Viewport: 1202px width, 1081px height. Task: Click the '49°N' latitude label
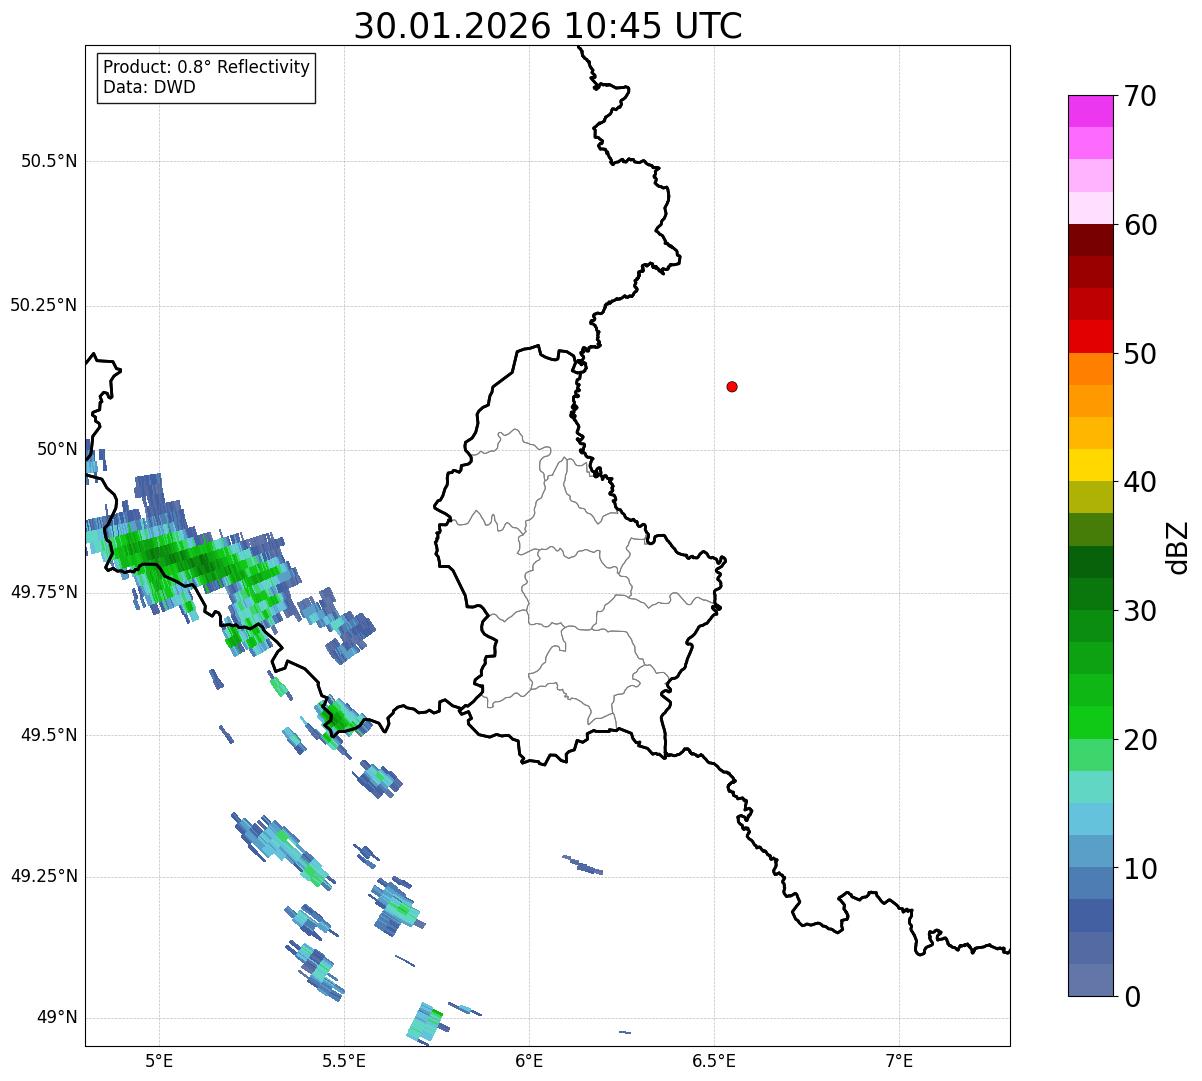coord(57,1018)
